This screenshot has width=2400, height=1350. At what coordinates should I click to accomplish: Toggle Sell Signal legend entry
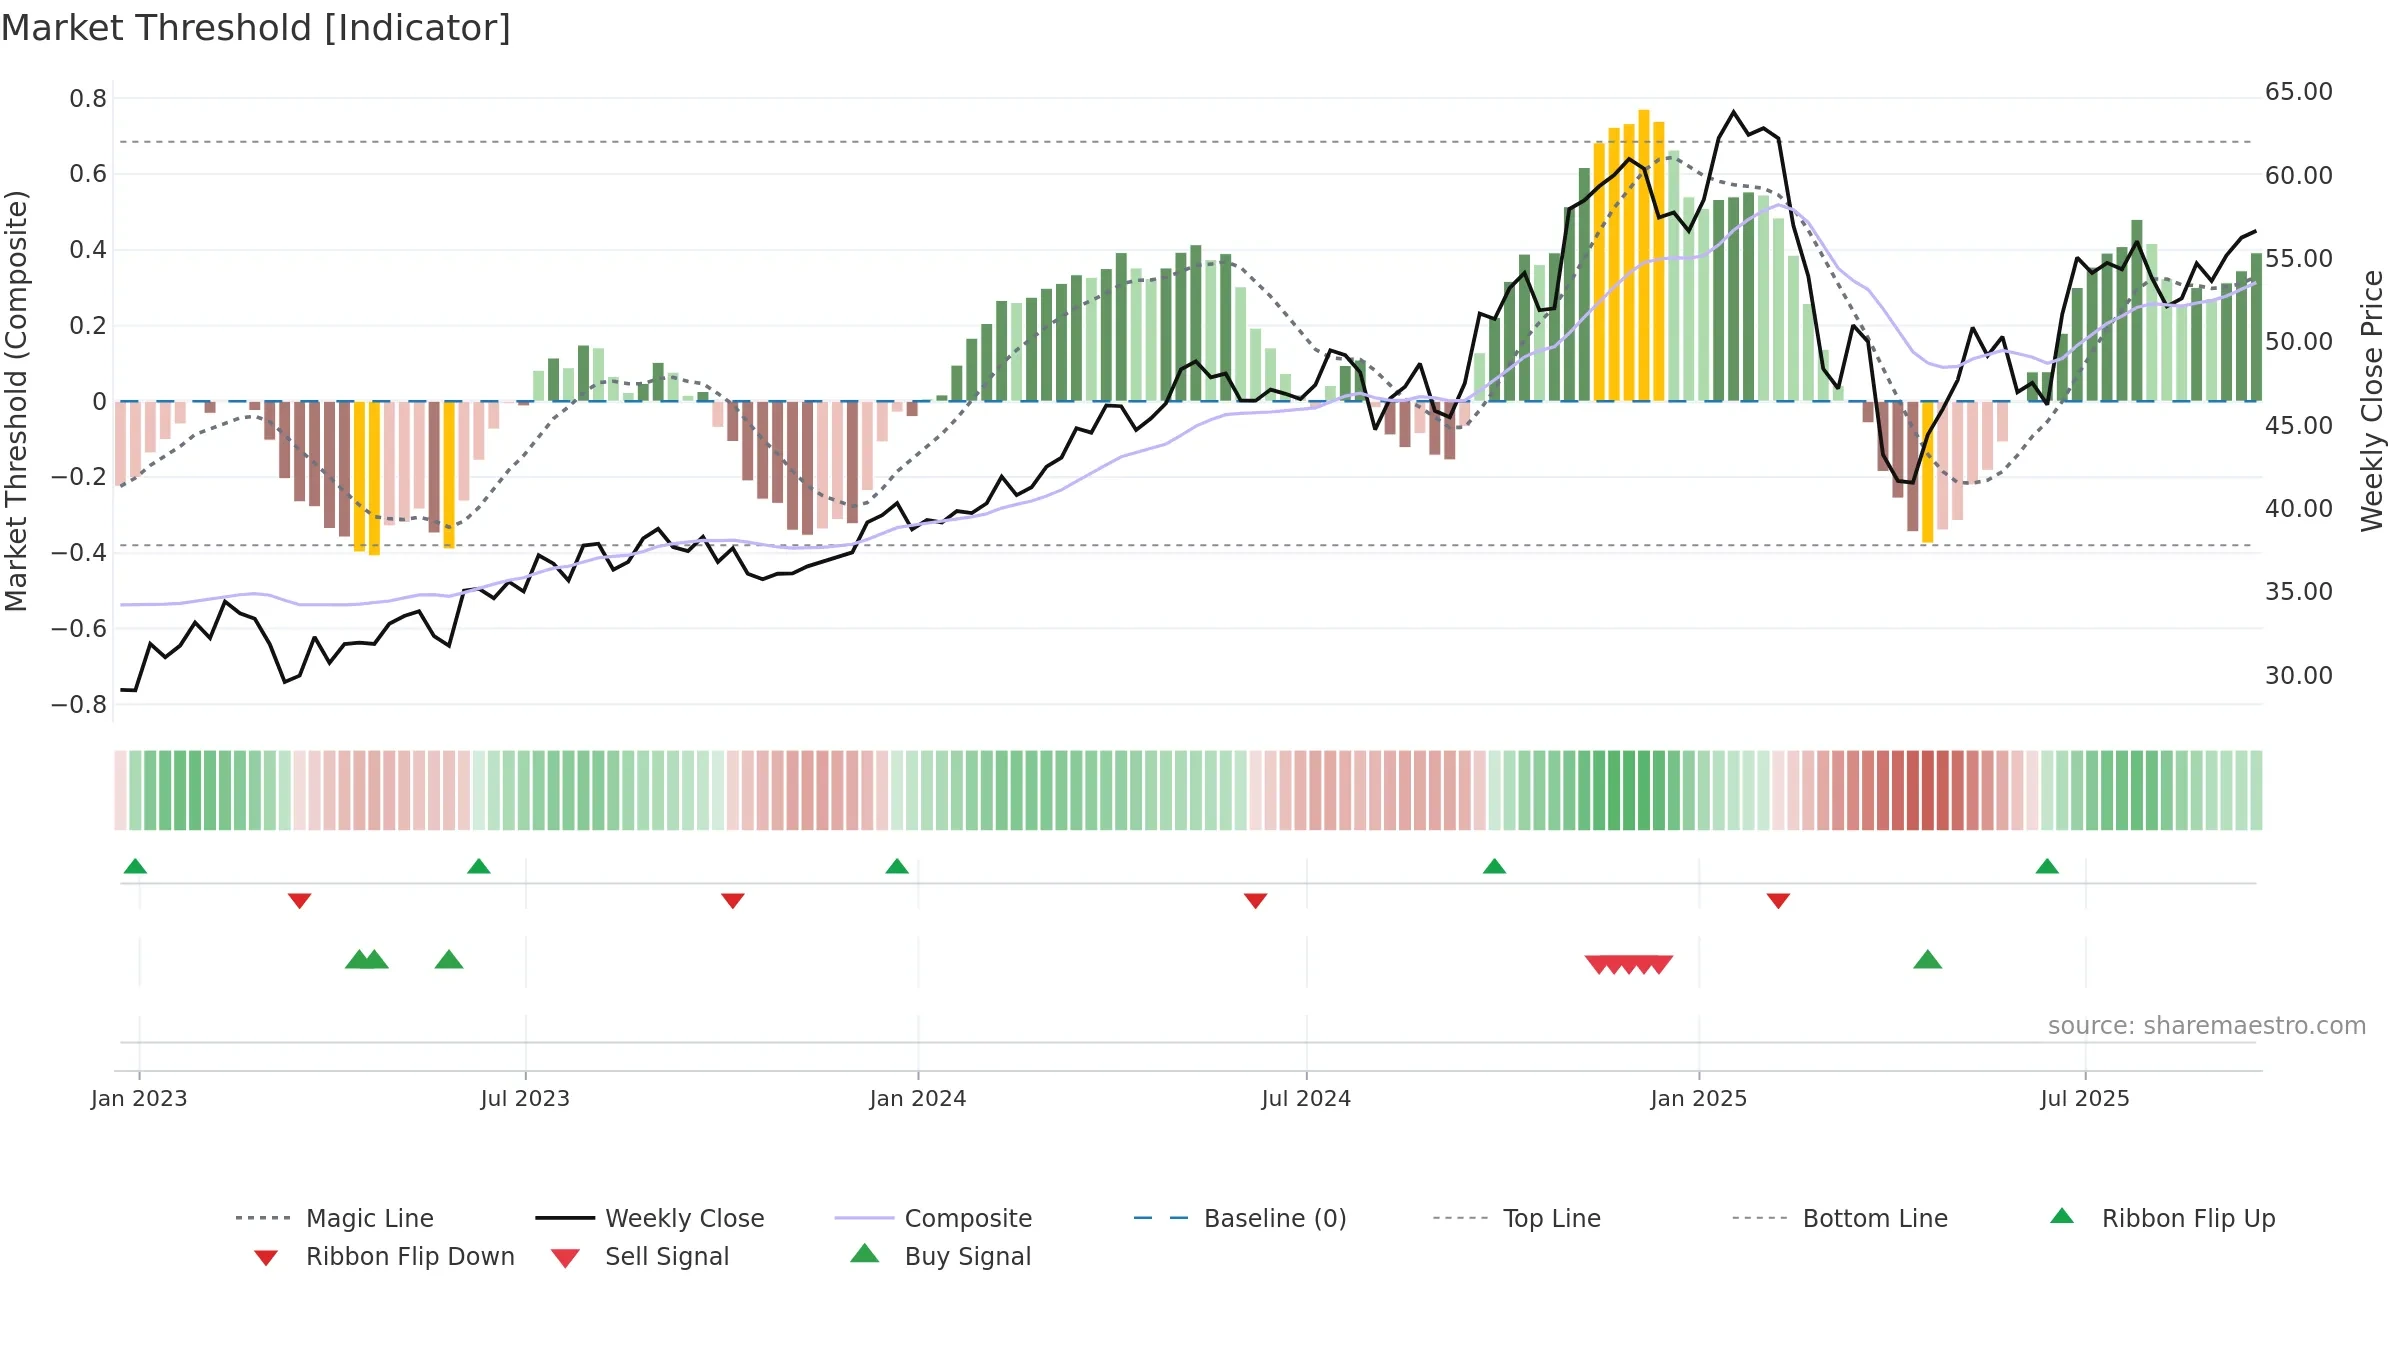click(x=640, y=1257)
